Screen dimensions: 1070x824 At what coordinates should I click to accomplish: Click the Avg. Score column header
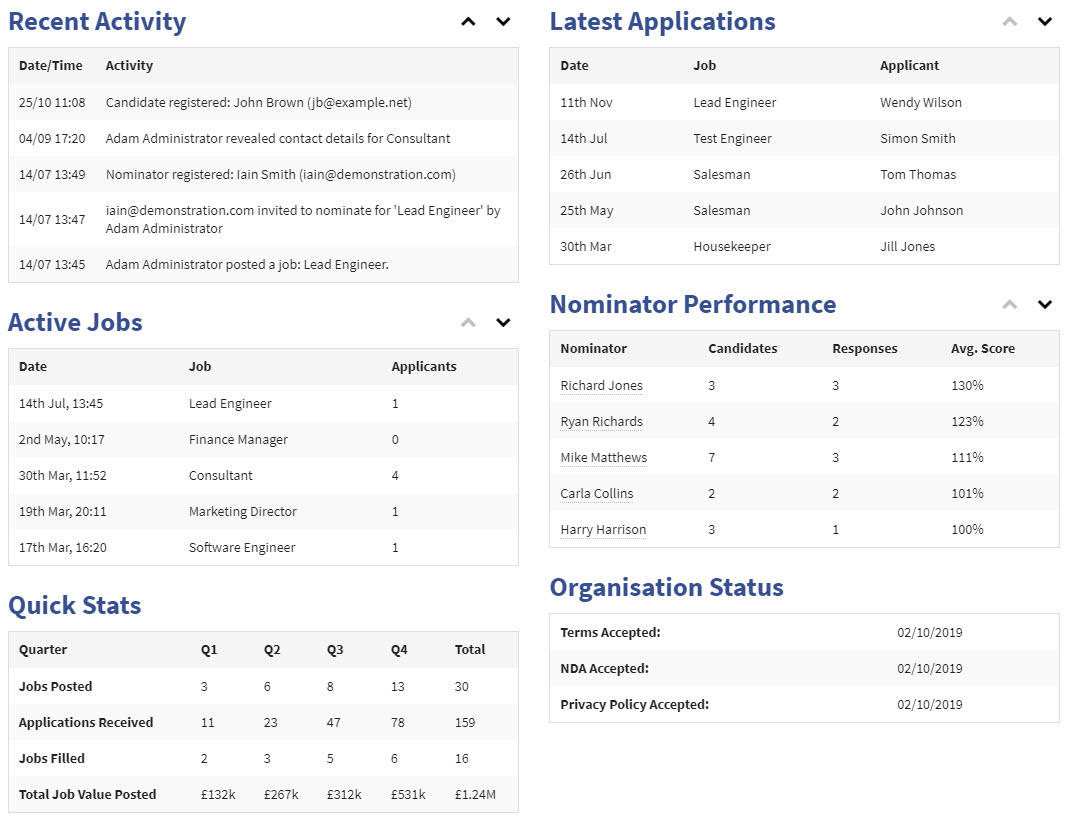(982, 349)
